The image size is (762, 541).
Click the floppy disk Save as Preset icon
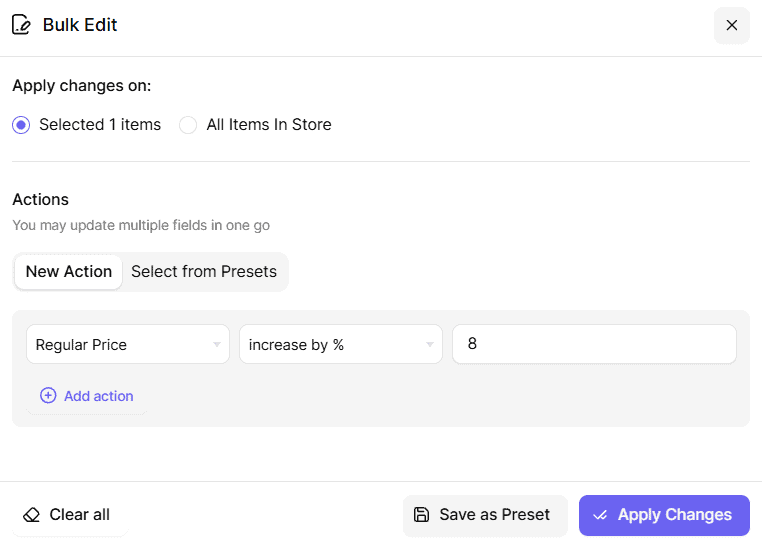(x=421, y=514)
